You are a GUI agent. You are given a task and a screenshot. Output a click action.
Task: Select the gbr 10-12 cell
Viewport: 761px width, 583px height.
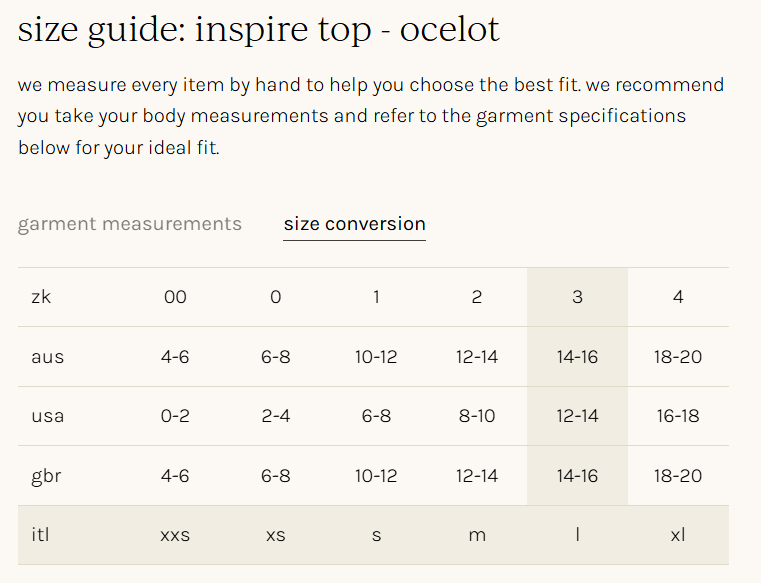coord(376,476)
